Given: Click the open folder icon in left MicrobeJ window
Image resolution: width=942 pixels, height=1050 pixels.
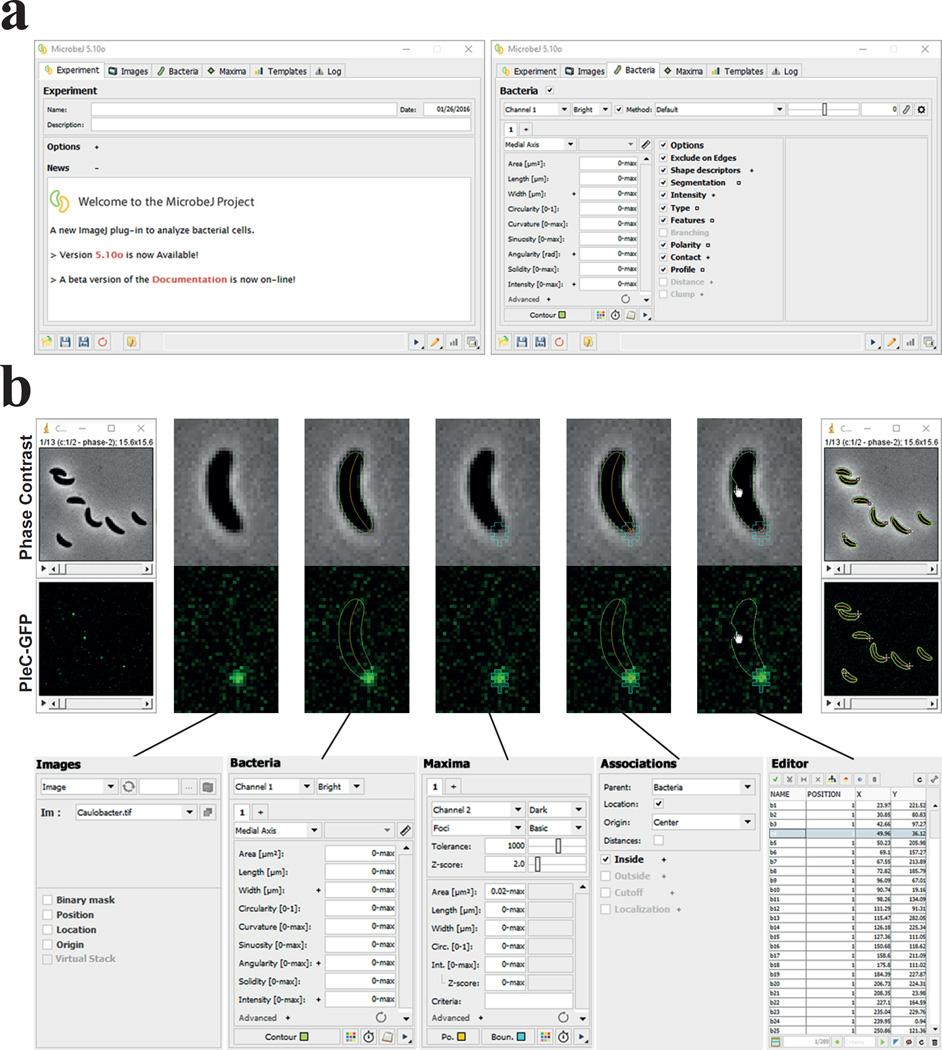Looking at the screenshot, I should tap(47, 341).
